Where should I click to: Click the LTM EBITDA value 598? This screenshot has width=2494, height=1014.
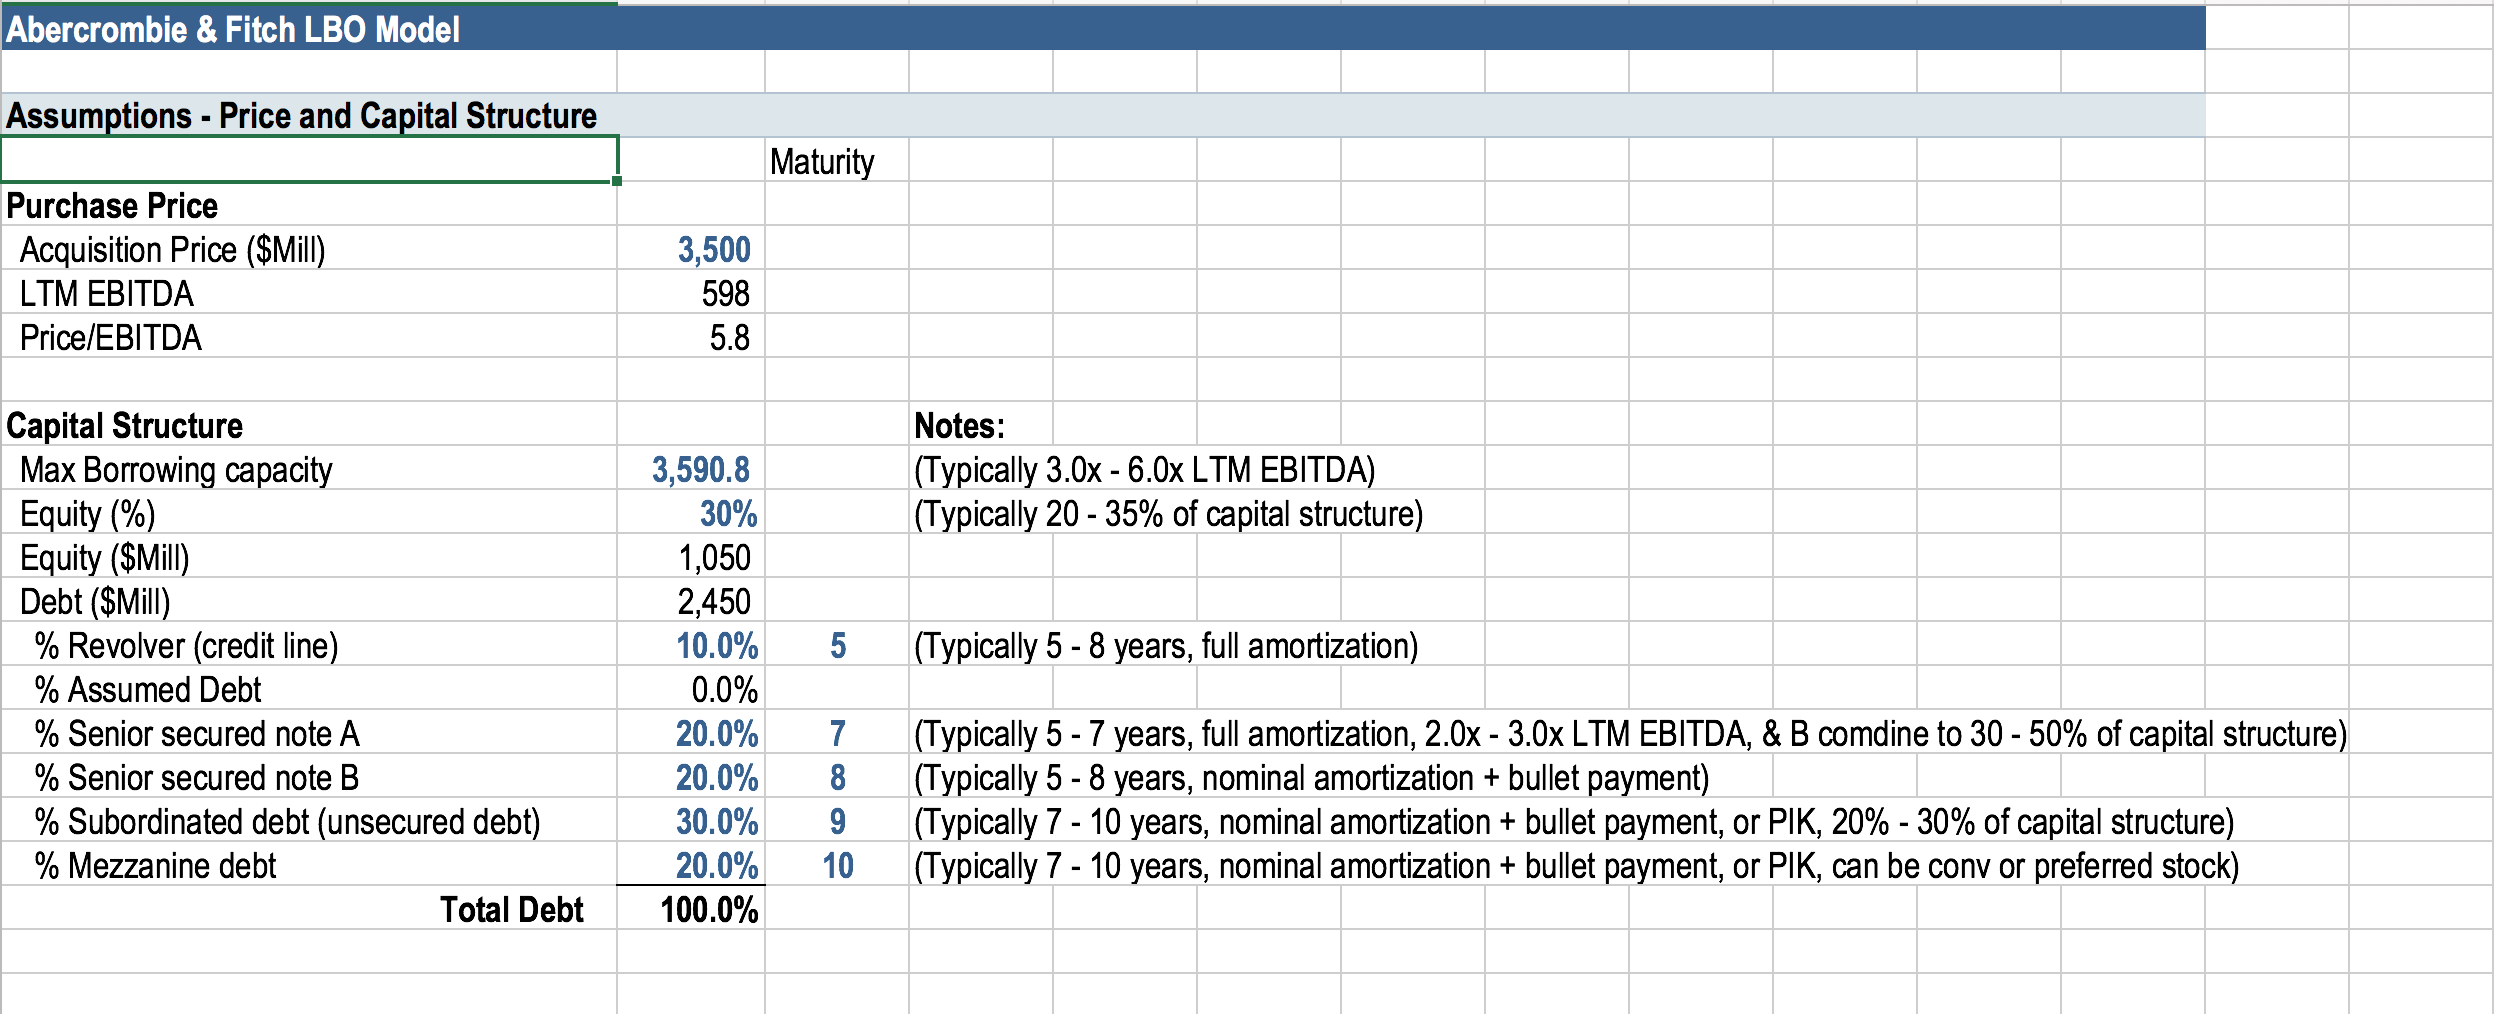[691, 292]
